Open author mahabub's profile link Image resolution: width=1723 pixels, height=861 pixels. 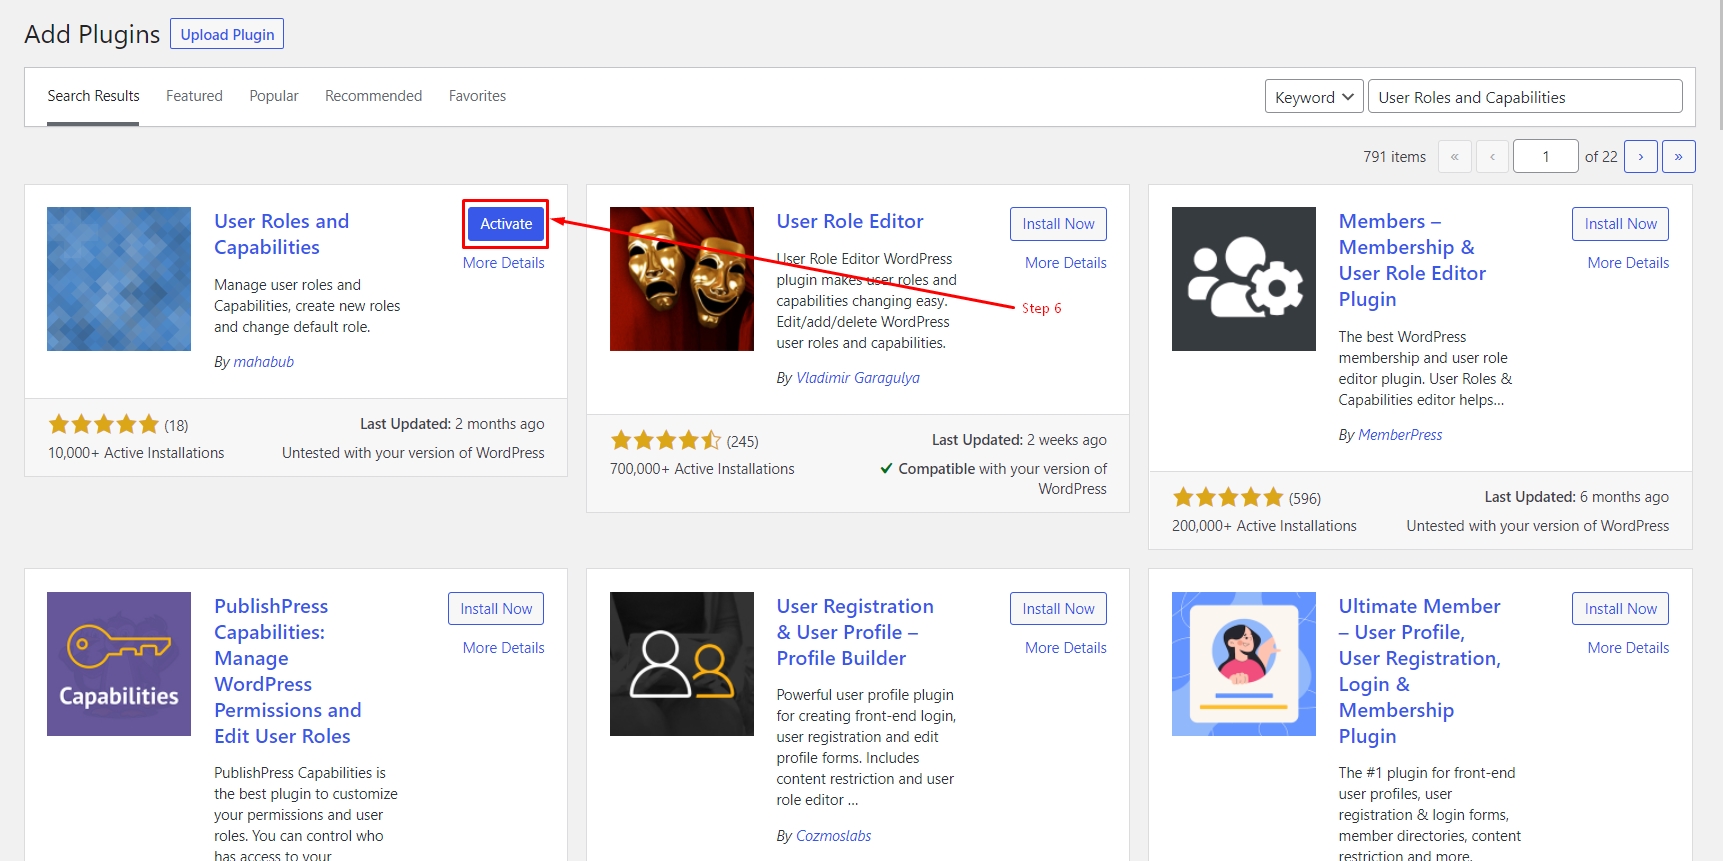click(264, 362)
